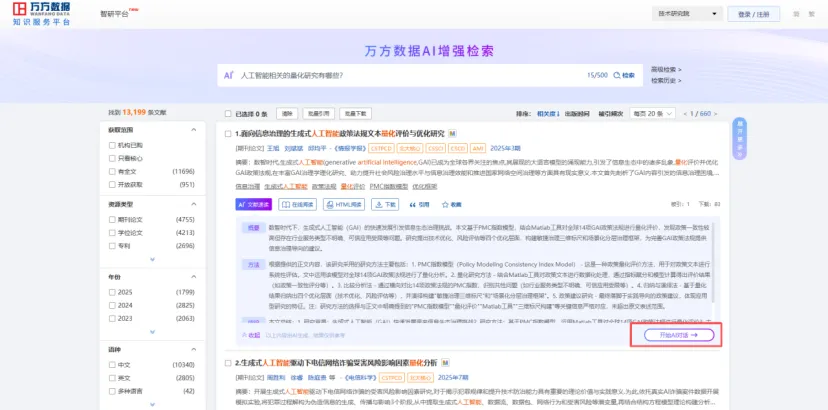
Task: Click the 登录 / 注册 button
Action: tap(753, 14)
